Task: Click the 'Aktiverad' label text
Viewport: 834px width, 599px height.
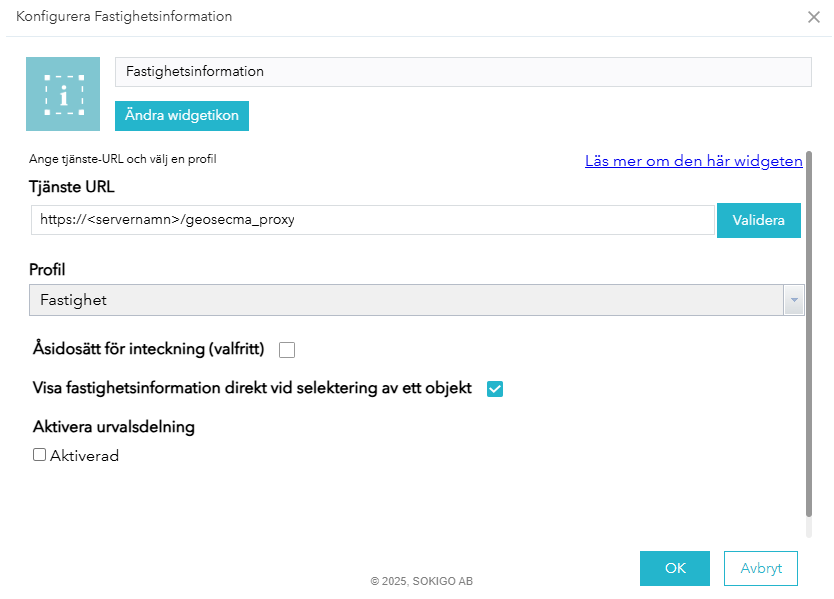Action: pos(84,456)
